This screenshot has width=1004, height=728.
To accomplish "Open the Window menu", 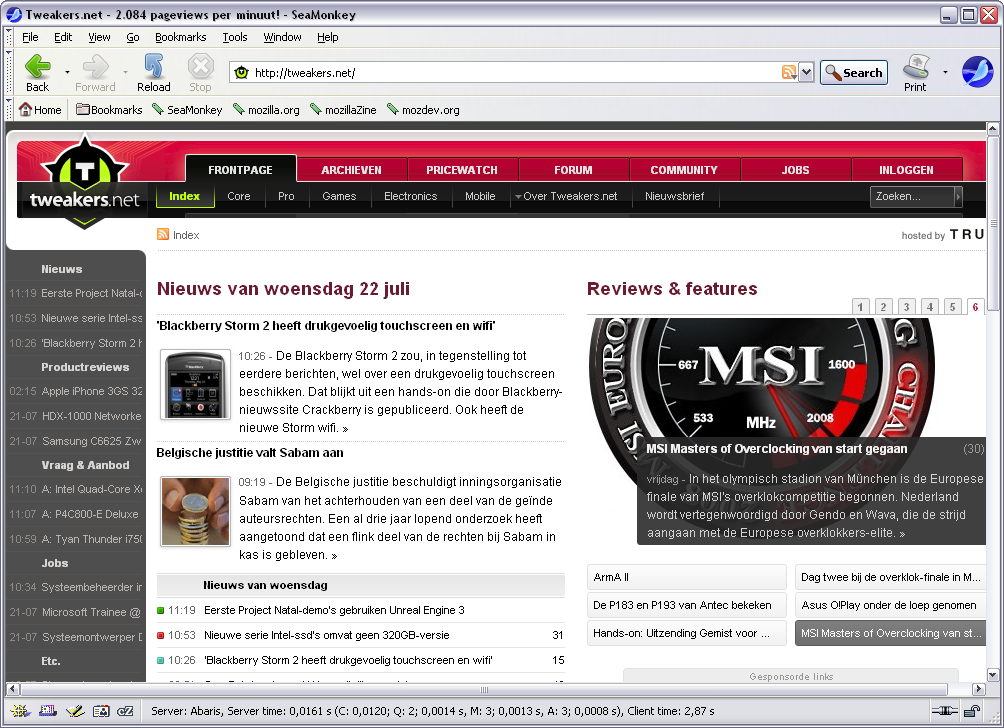I will tap(282, 37).
